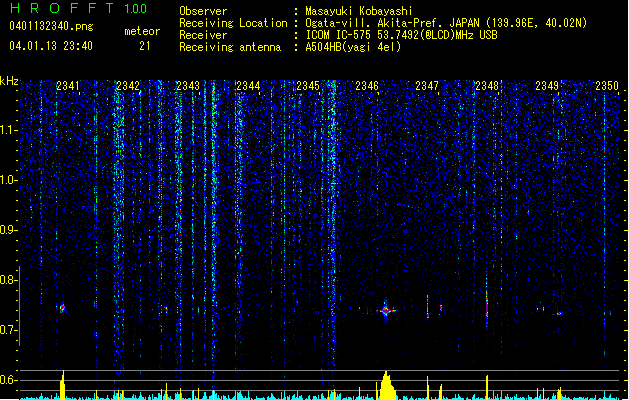Click the meteor count value 21

click(145, 46)
